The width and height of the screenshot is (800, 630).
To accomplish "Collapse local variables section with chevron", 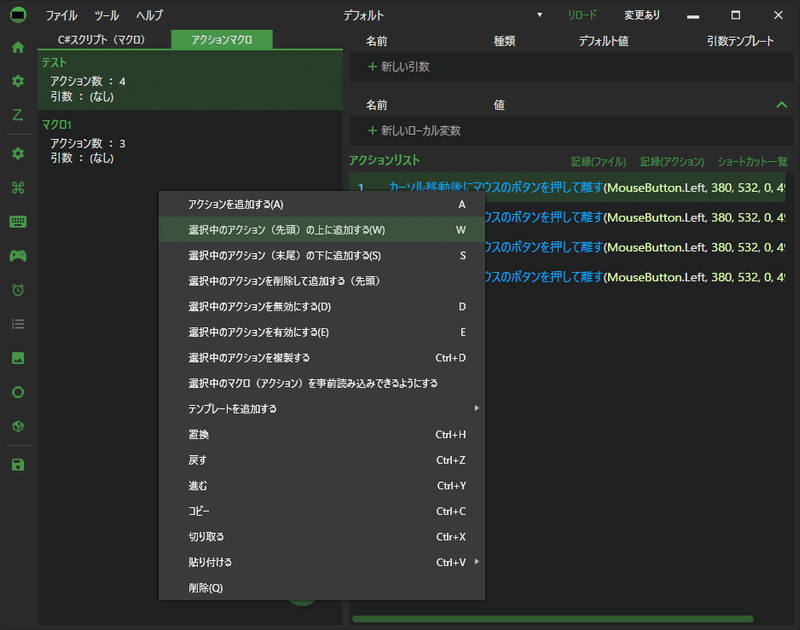I will 781,105.
